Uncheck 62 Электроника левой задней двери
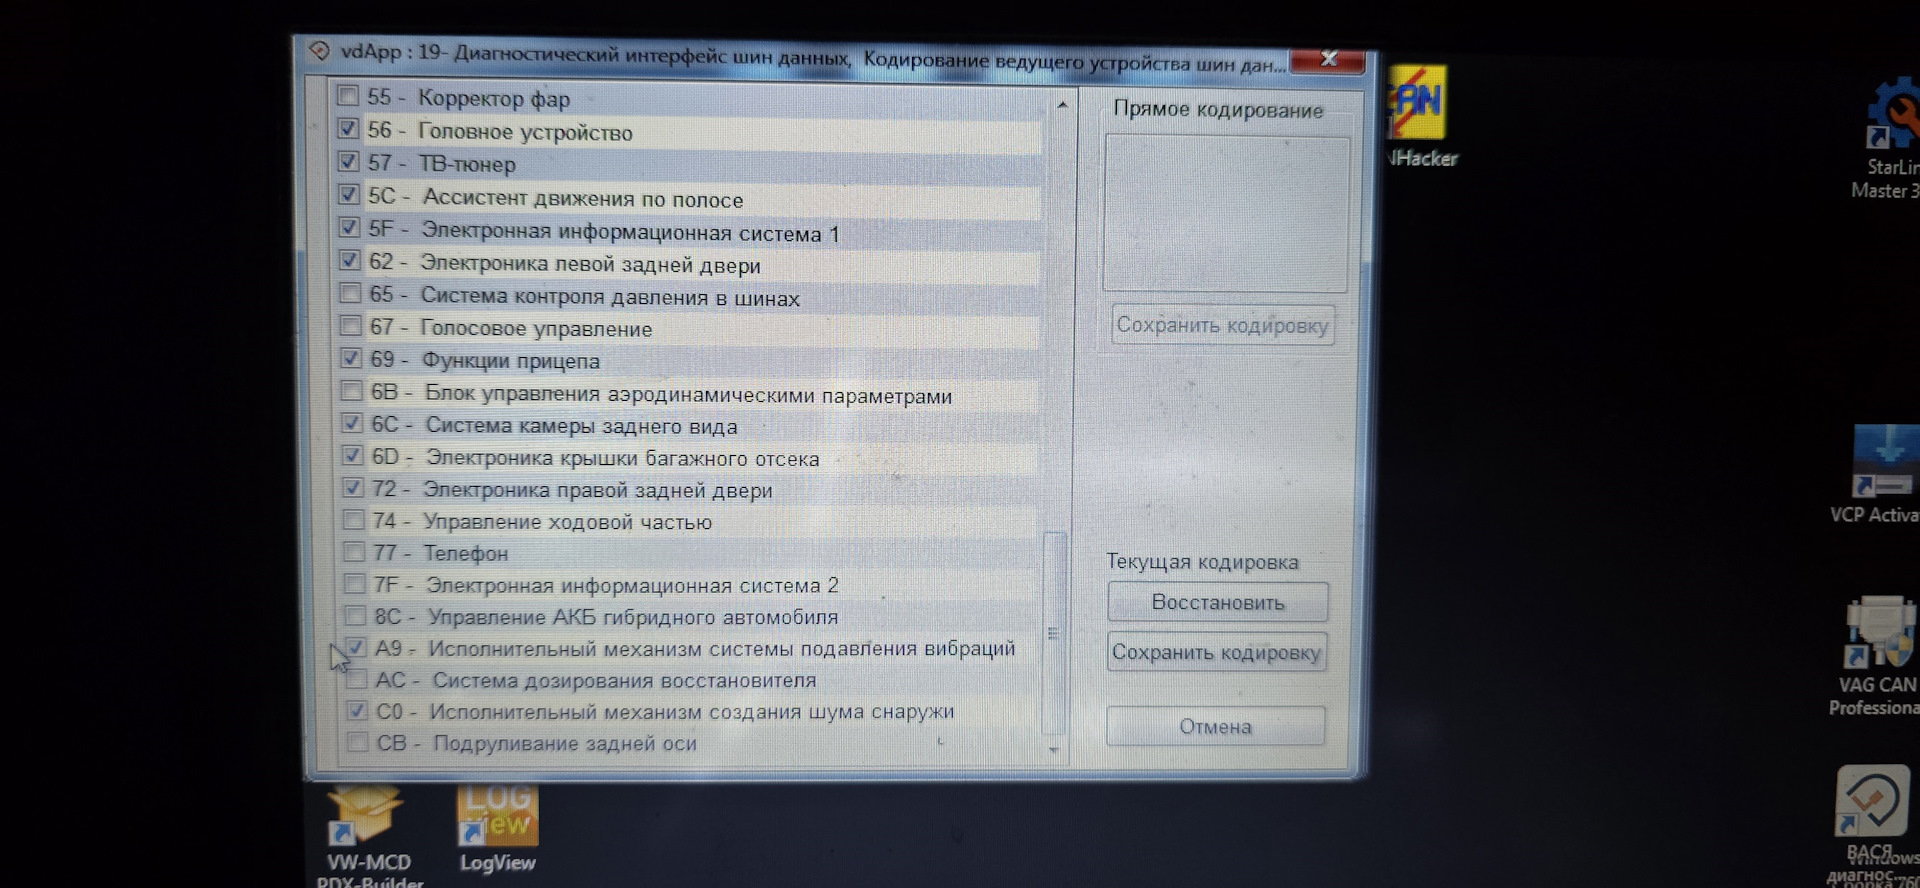1920x888 pixels. coord(349,260)
